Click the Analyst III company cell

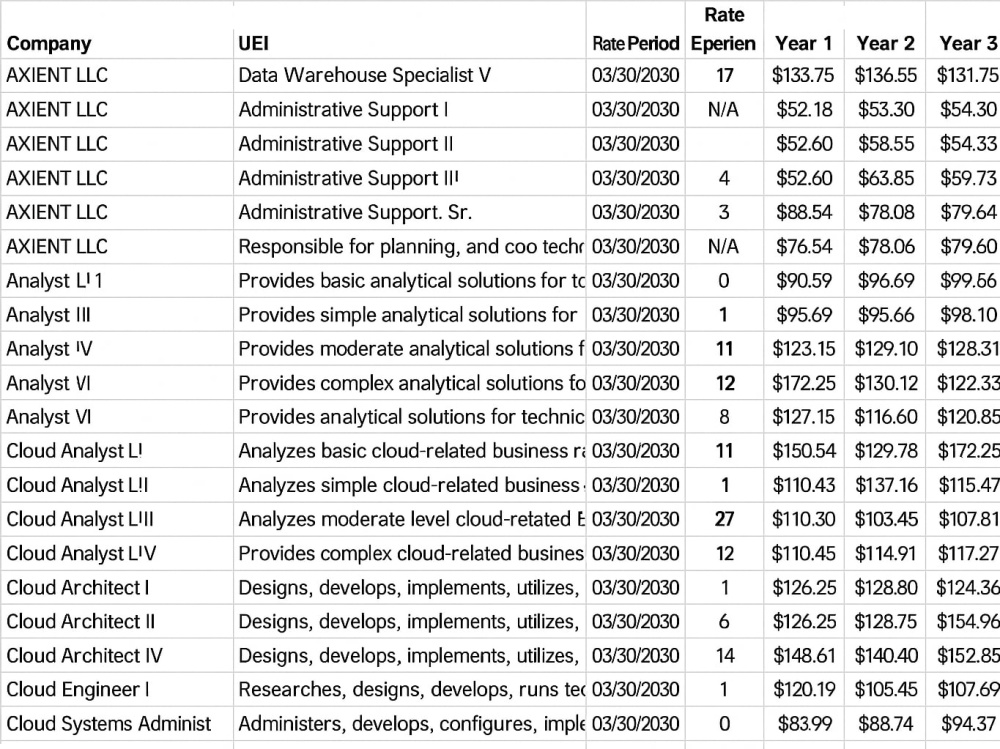click(x=117, y=315)
